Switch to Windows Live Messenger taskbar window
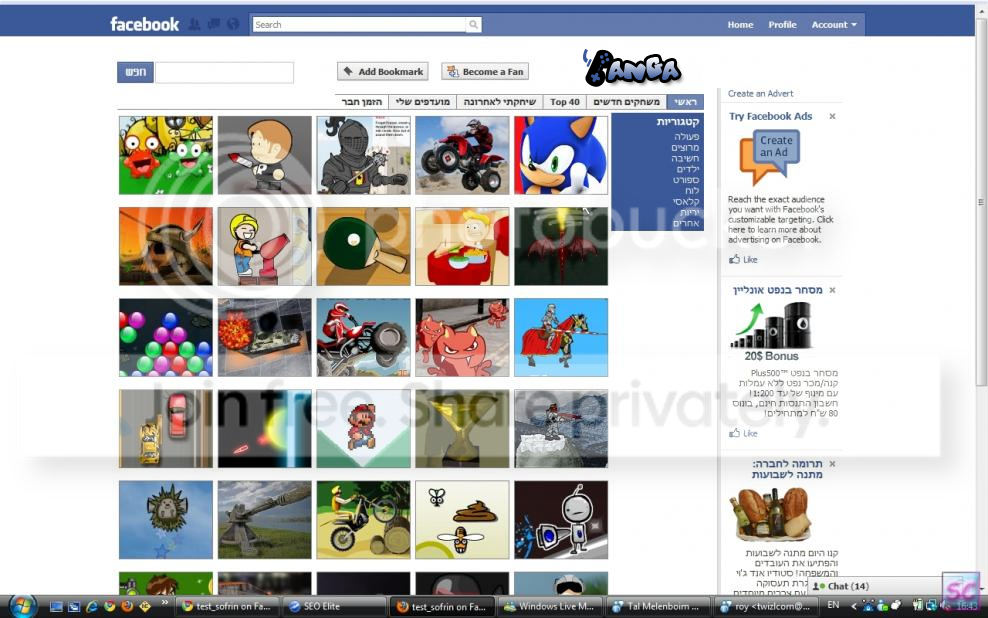This screenshot has height=618, width=988. coord(549,607)
